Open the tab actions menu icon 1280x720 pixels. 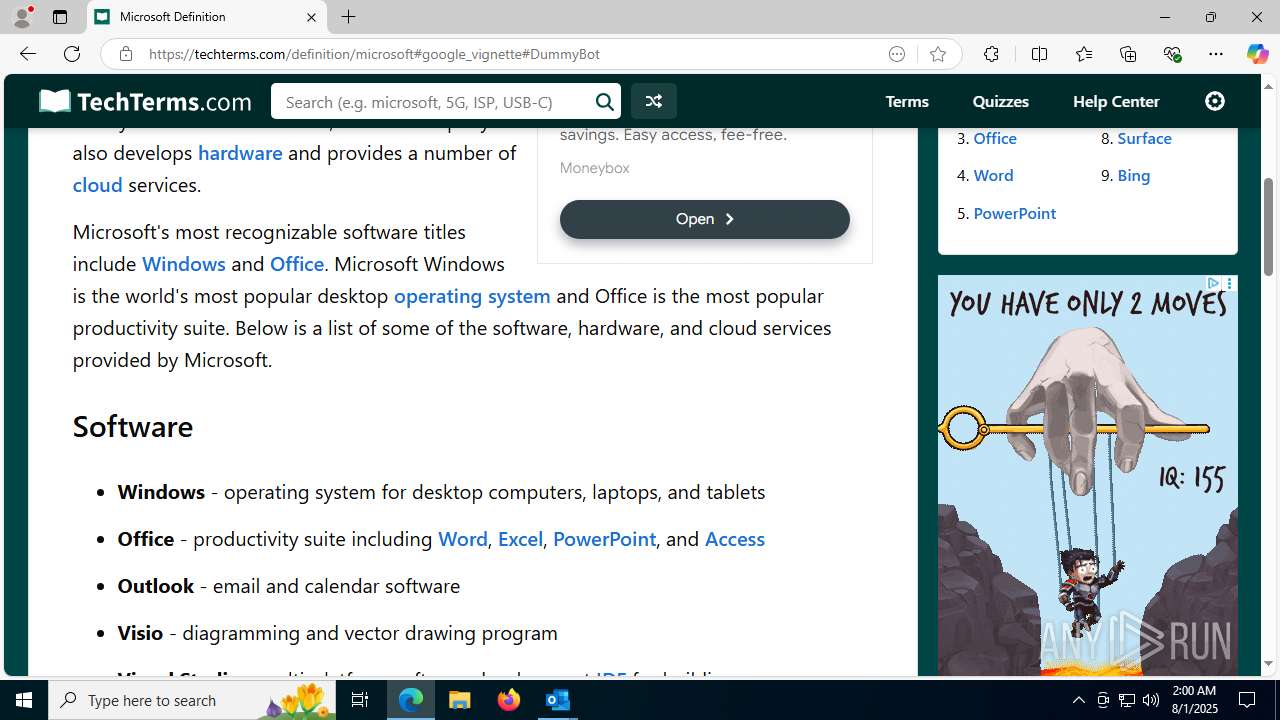[60, 17]
